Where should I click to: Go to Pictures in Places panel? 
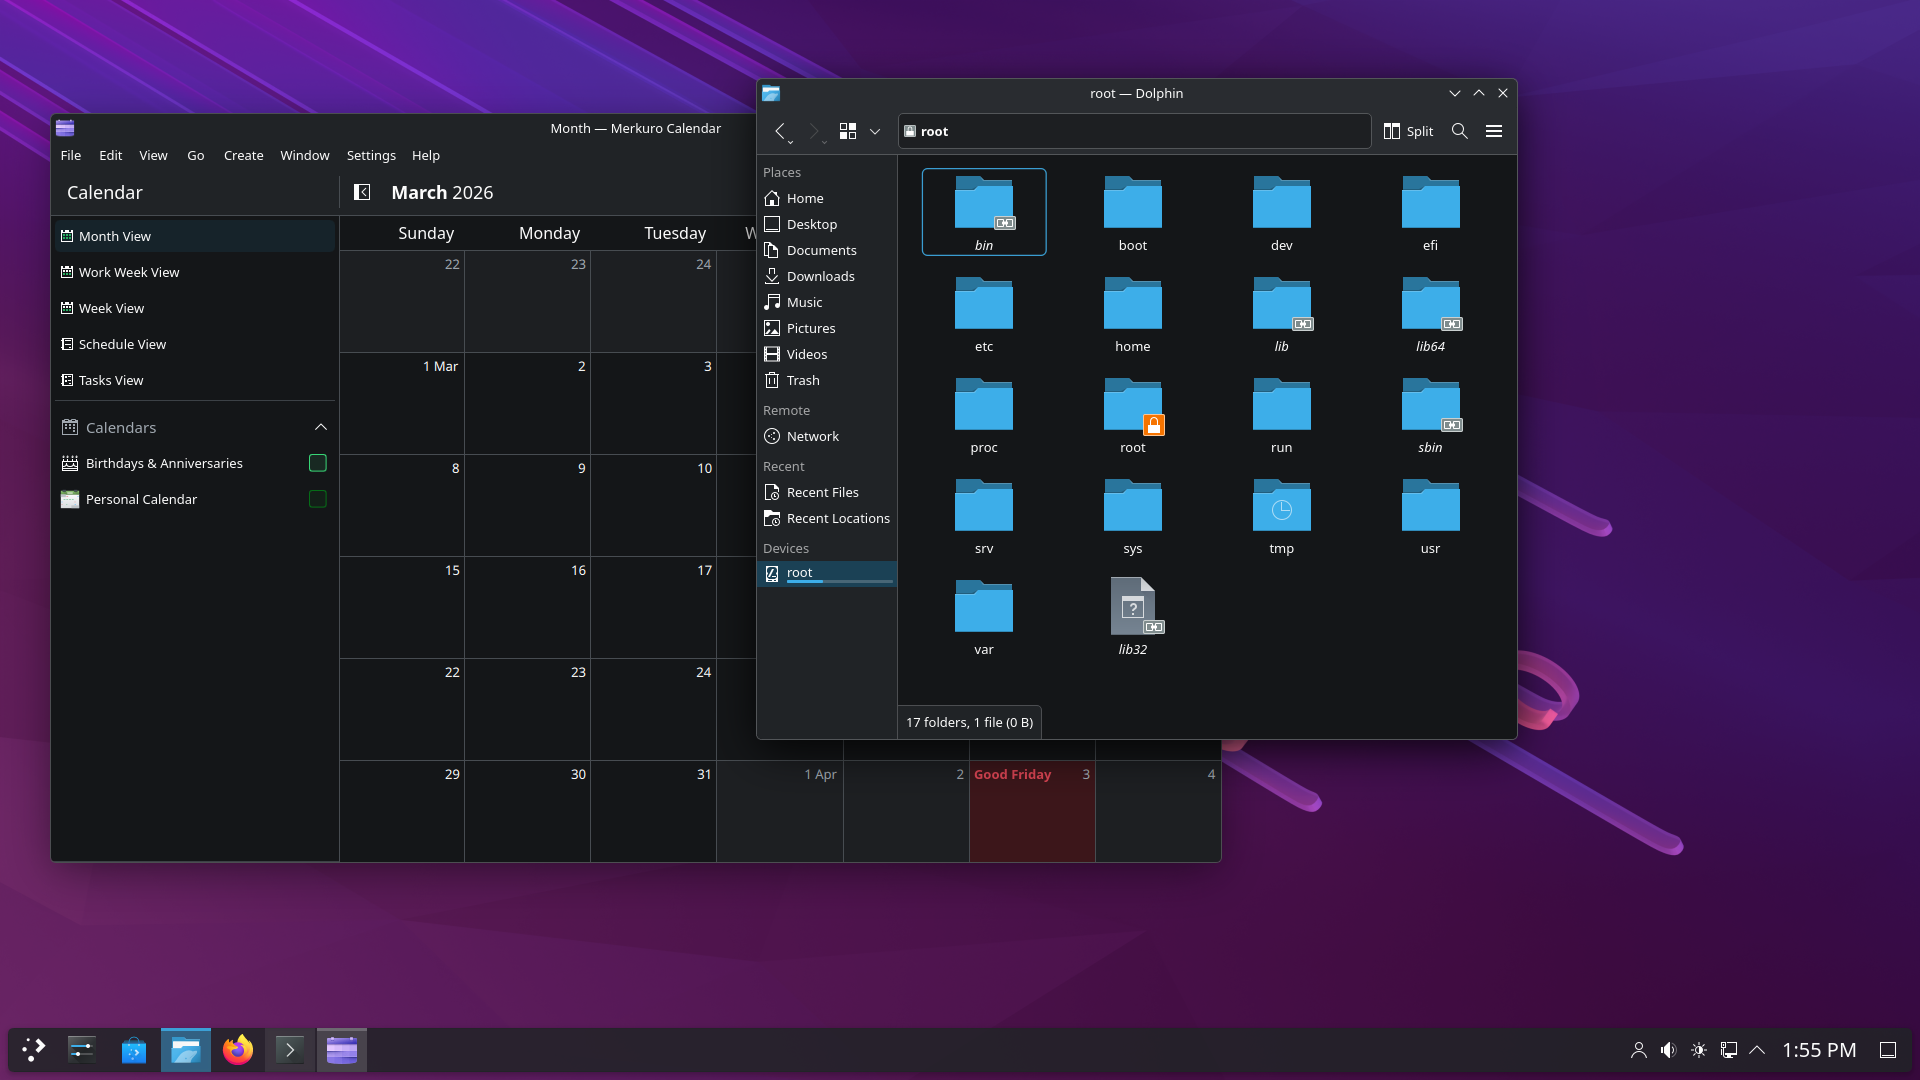pos(827,328)
